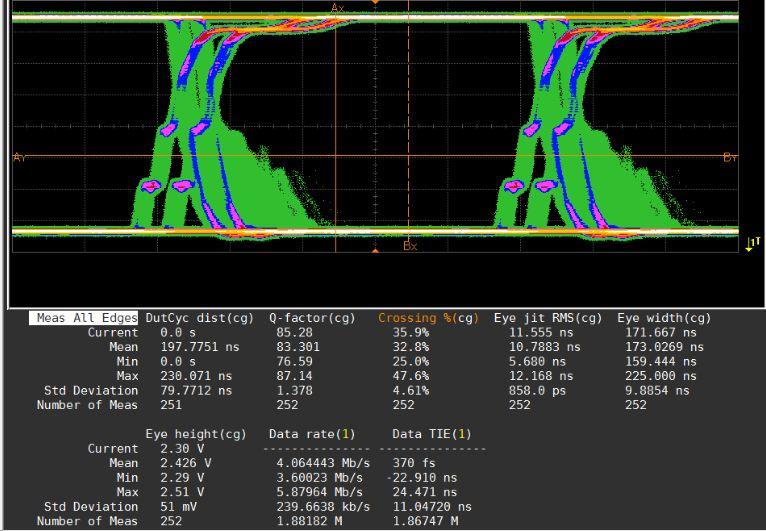
Task: Click the Q-factor std deviation 1.378
Action: [x=294, y=391]
